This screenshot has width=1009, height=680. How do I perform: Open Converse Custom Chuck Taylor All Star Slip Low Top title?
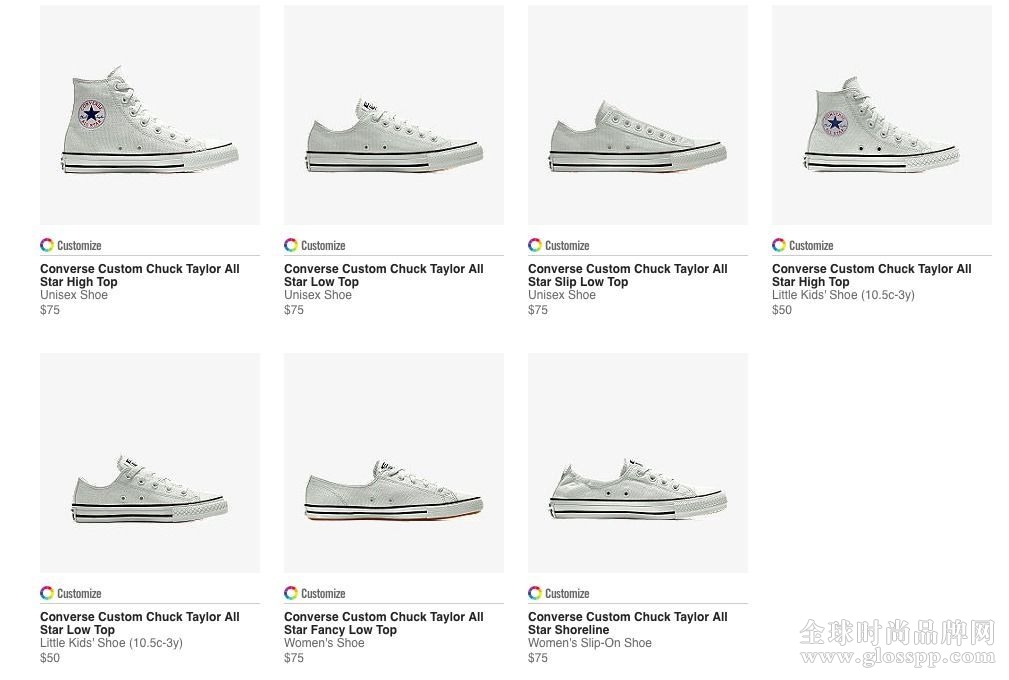pos(627,275)
